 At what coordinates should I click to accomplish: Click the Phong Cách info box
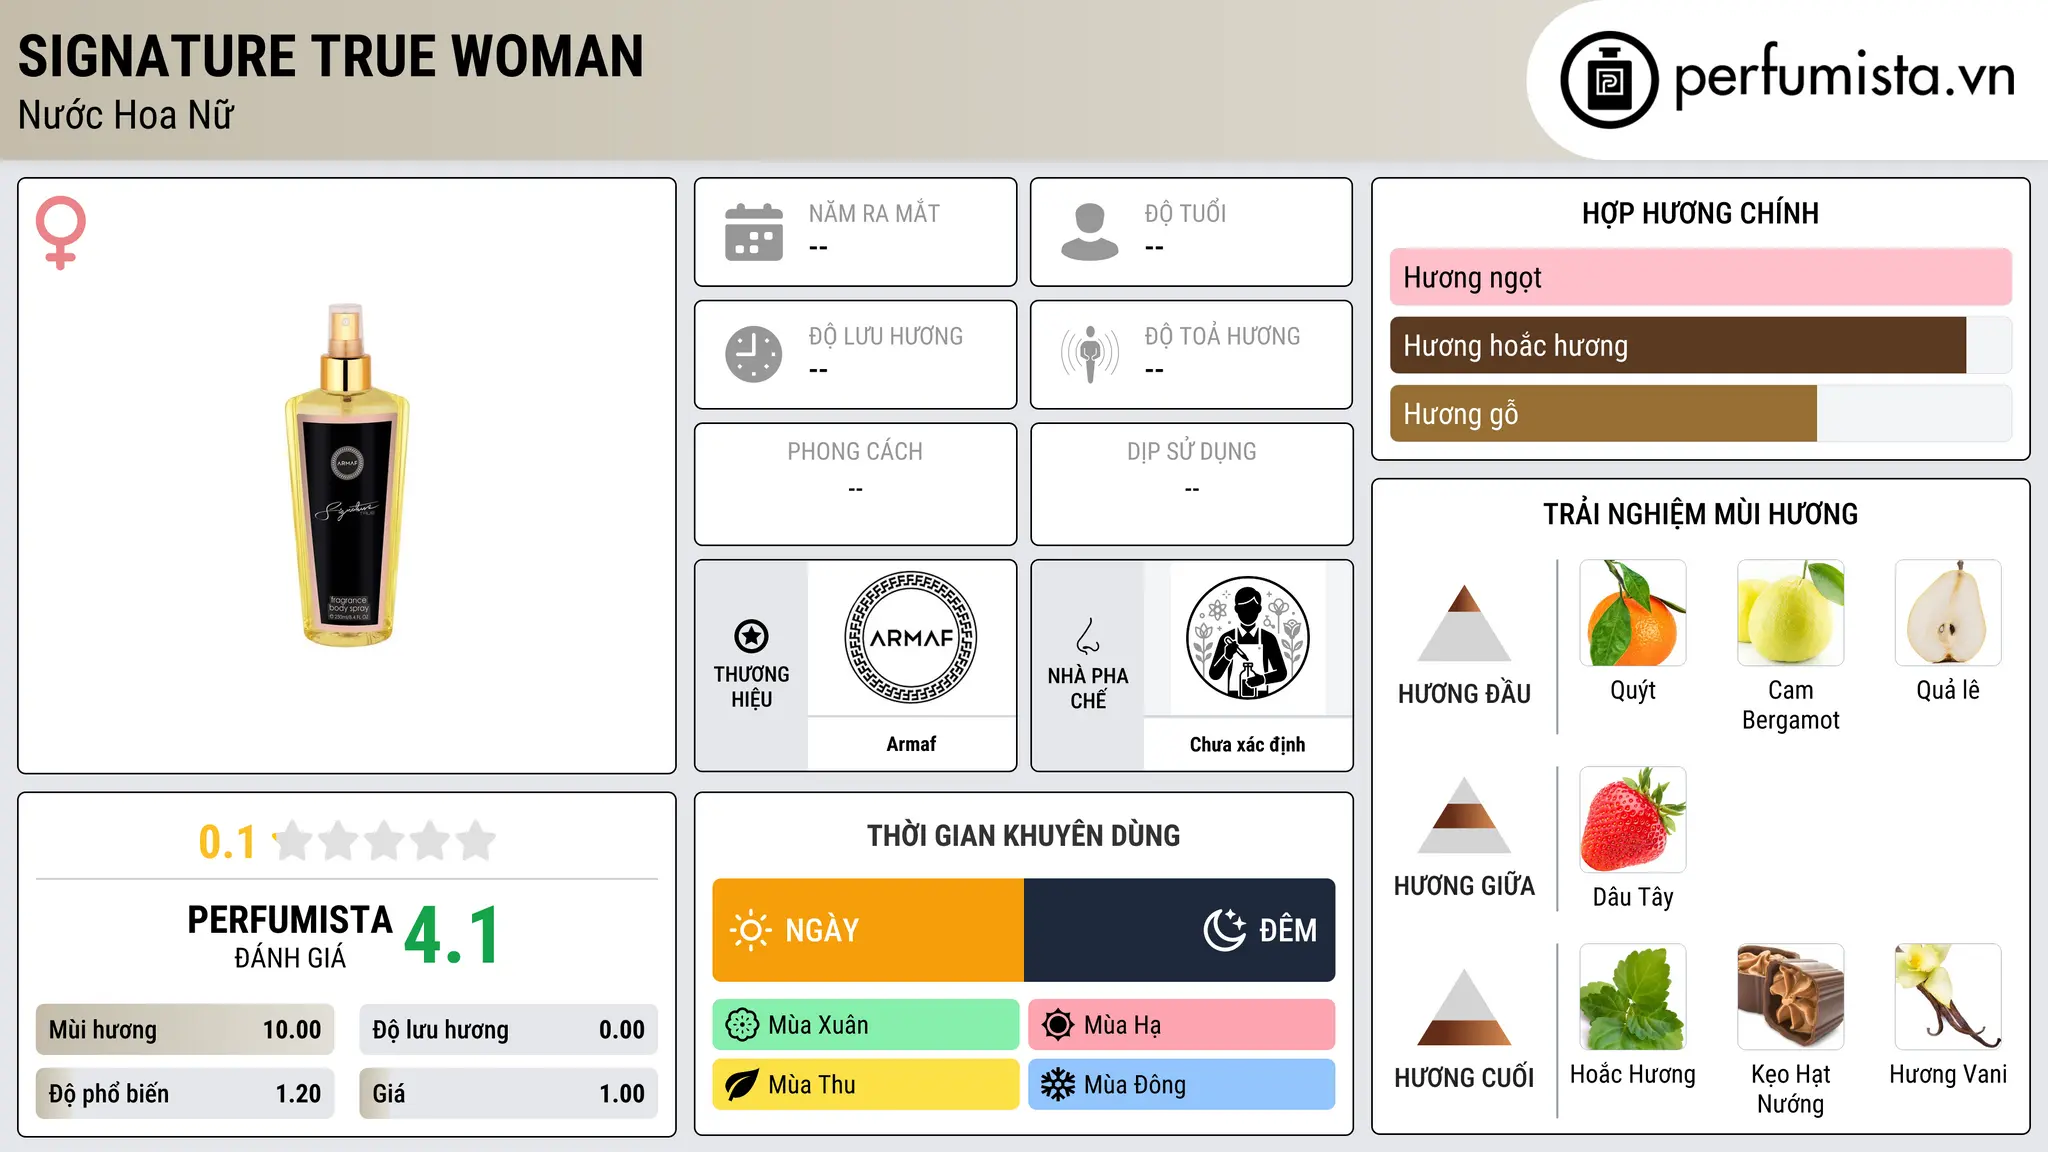point(855,484)
